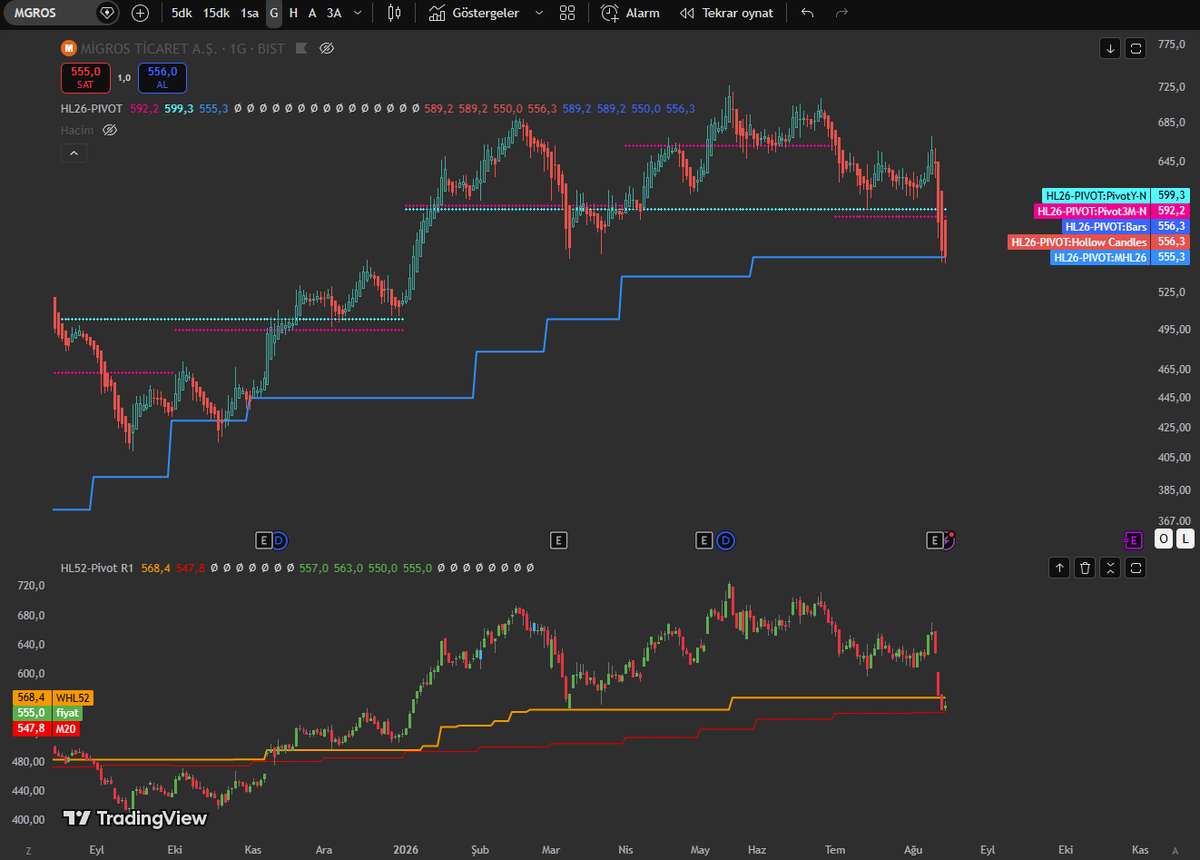This screenshot has height=860, width=1200.
Task: Click the earnings E marker near Mar
Action: pos(559,540)
